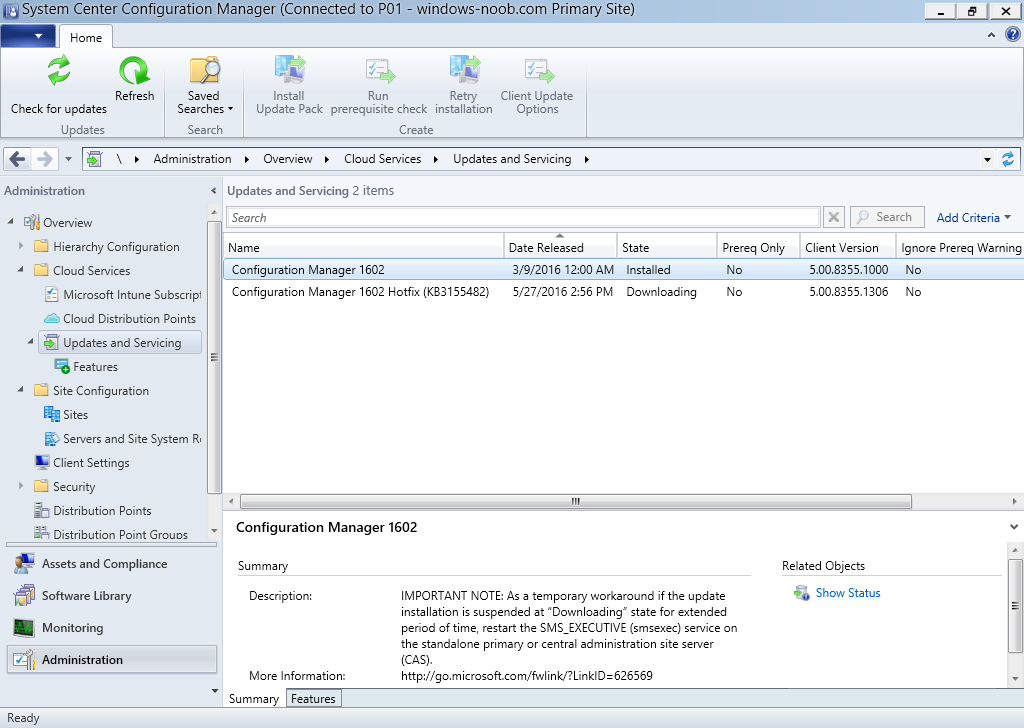The image size is (1024, 728).
Task: Sort by the State column header
Action: [667, 247]
